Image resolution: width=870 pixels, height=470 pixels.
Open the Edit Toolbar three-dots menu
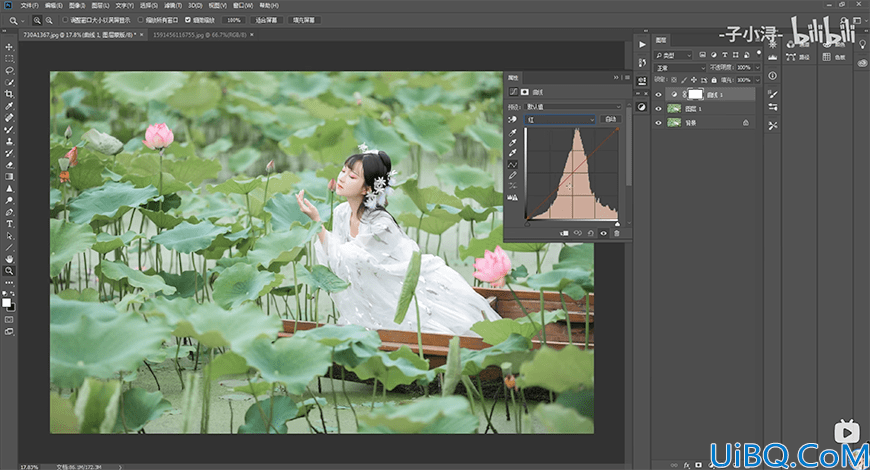9,283
